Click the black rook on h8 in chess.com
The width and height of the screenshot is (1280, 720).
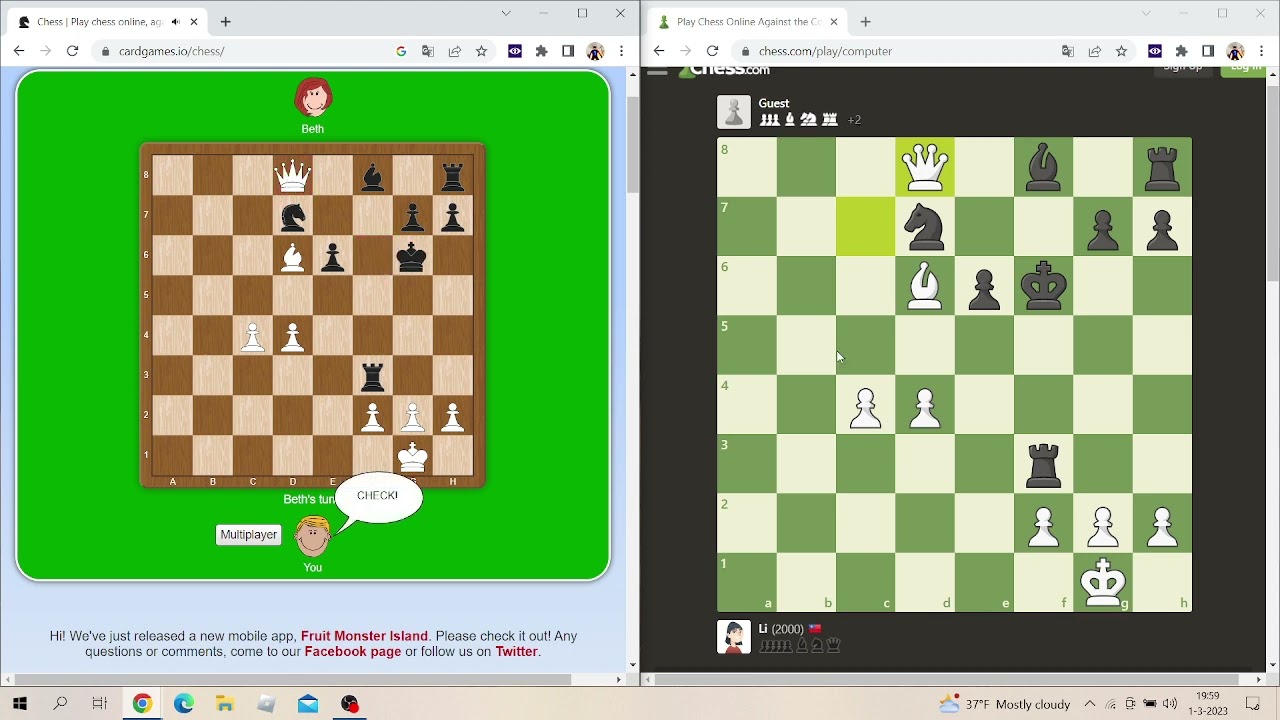click(x=1162, y=167)
